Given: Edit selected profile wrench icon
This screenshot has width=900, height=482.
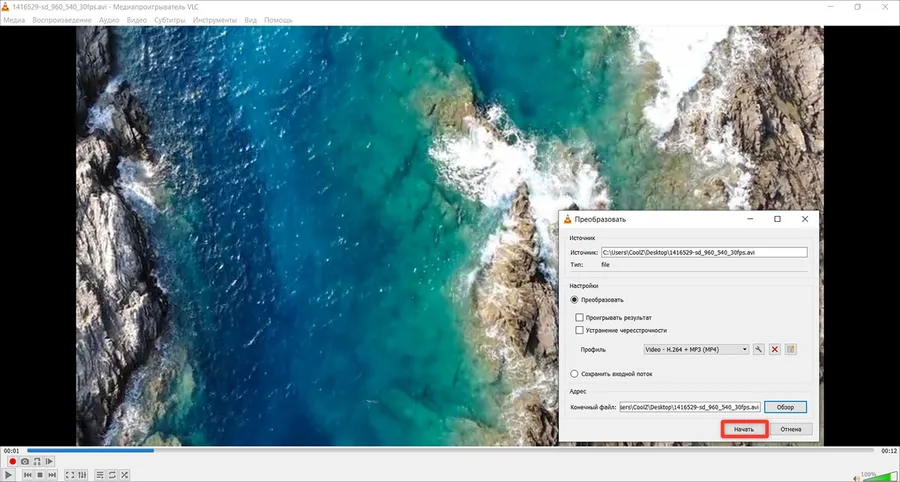Looking at the screenshot, I should 759,349.
